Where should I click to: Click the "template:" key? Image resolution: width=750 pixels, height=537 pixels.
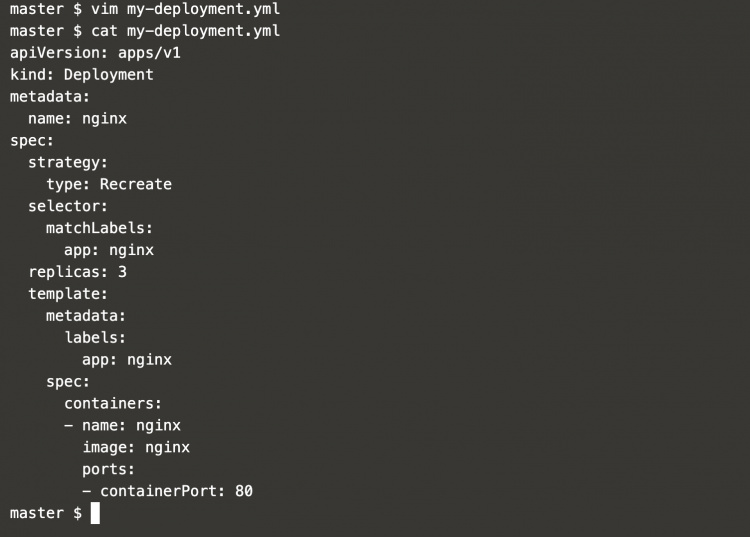(x=68, y=294)
